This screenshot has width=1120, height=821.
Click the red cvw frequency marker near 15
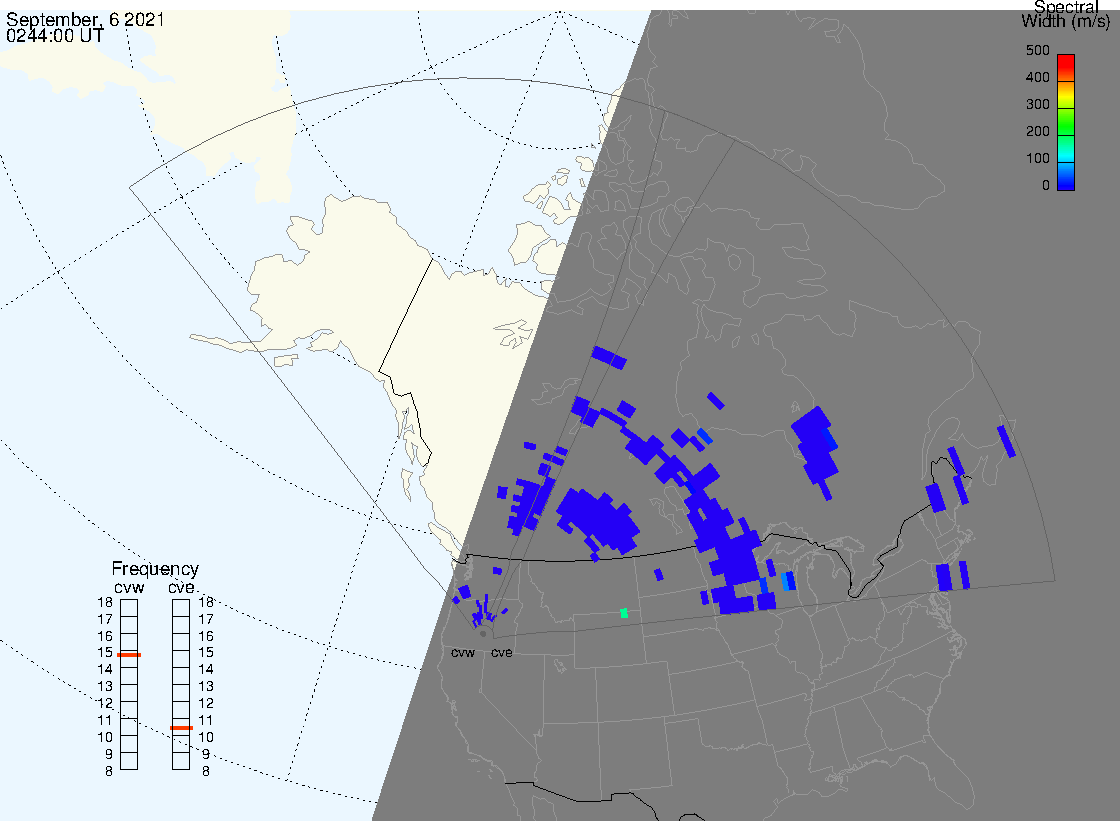(x=129, y=655)
